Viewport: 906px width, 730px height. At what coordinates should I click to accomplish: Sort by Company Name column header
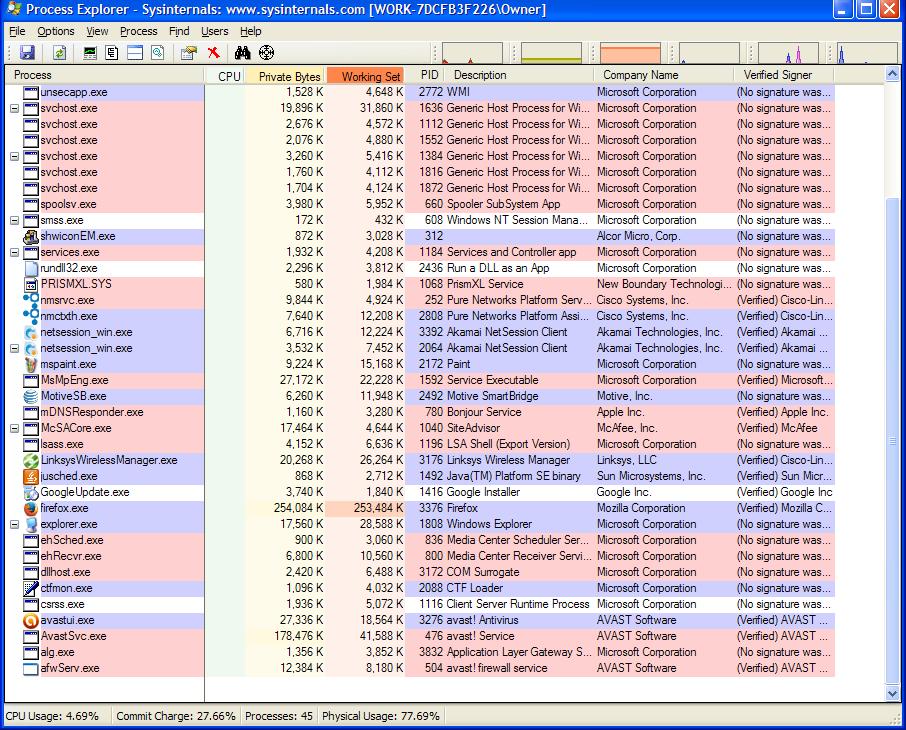664,75
